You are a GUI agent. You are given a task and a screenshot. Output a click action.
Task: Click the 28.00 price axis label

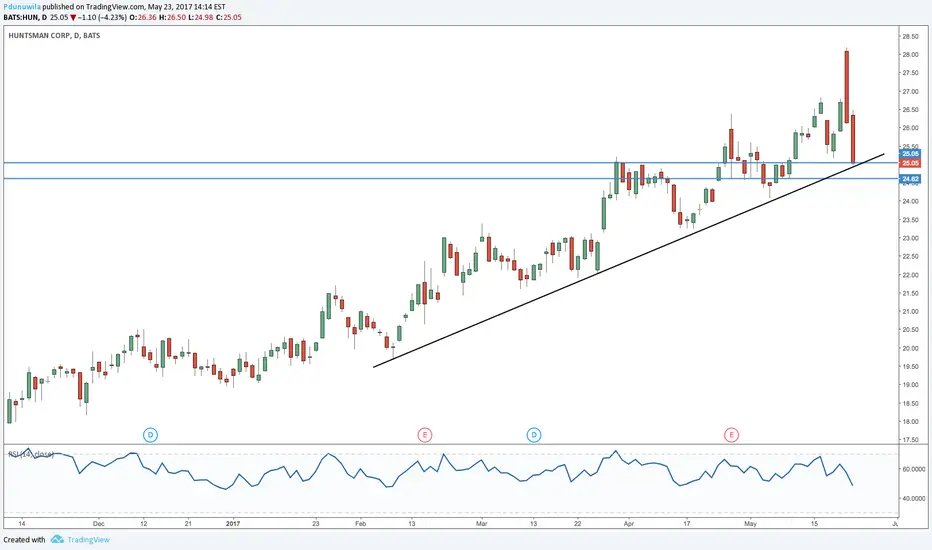point(910,55)
